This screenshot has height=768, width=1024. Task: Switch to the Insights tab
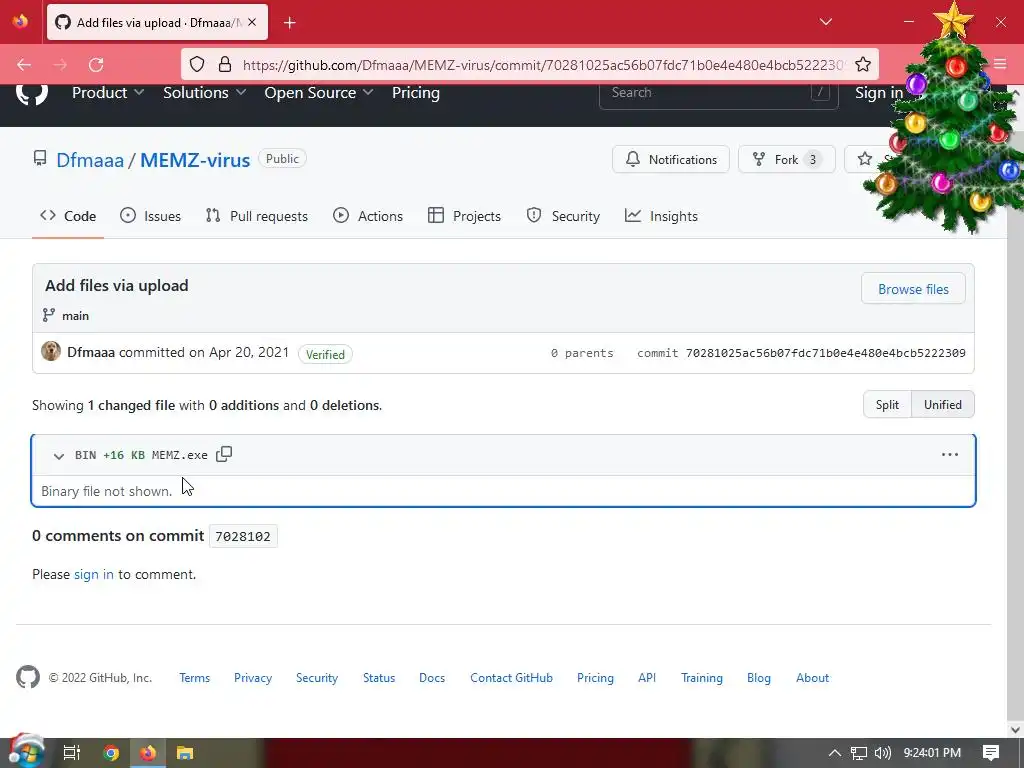[x=661, y=216]
